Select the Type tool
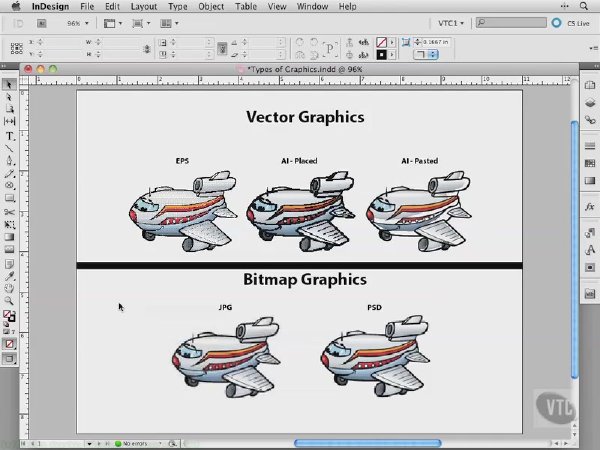Screen dimensions: 600x450 coord(10,136)
